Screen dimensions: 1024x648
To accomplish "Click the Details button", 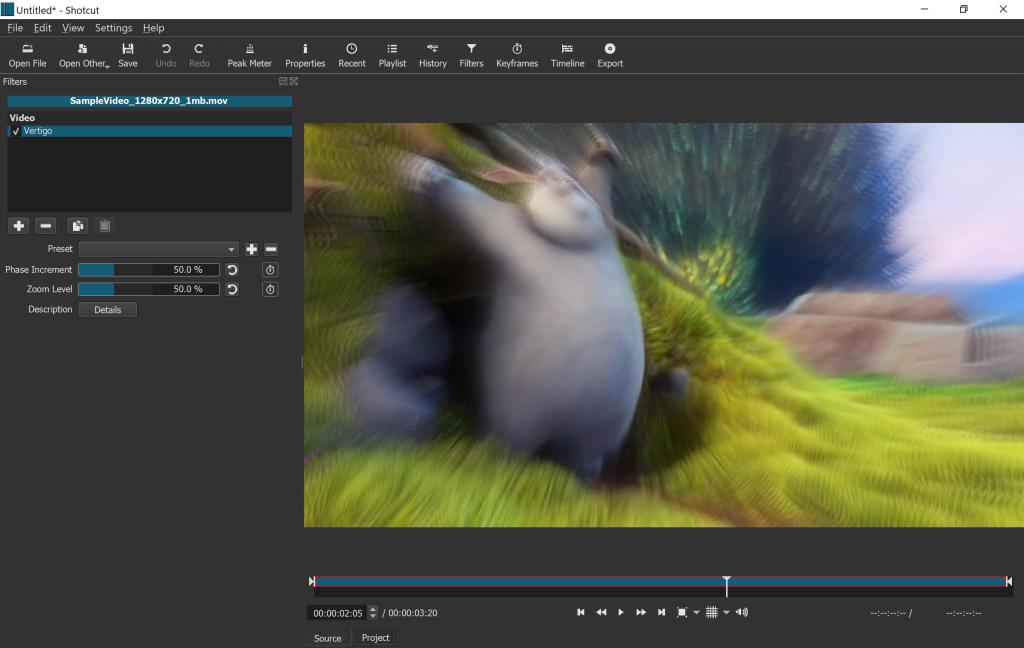I will point(107,310).
